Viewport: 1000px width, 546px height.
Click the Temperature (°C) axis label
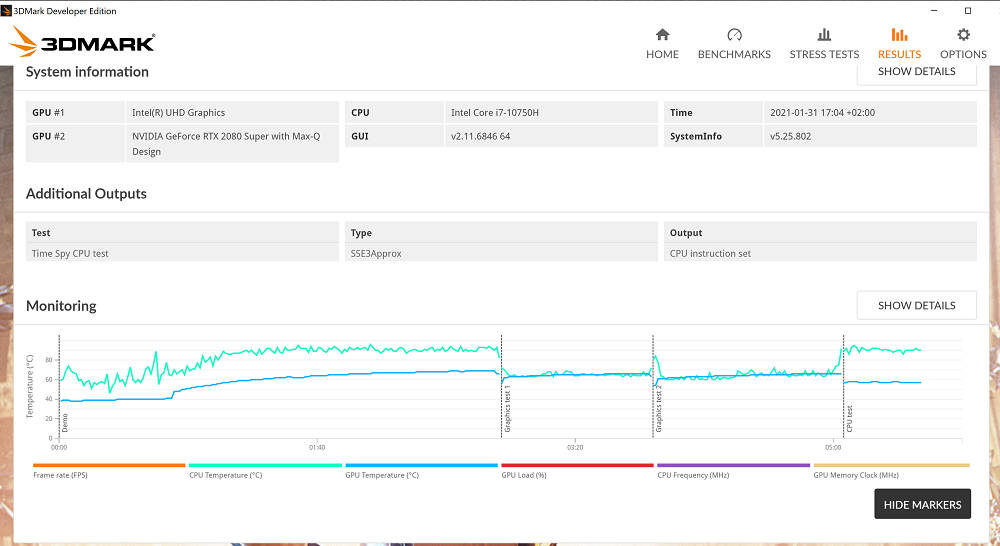pos(29,387)
